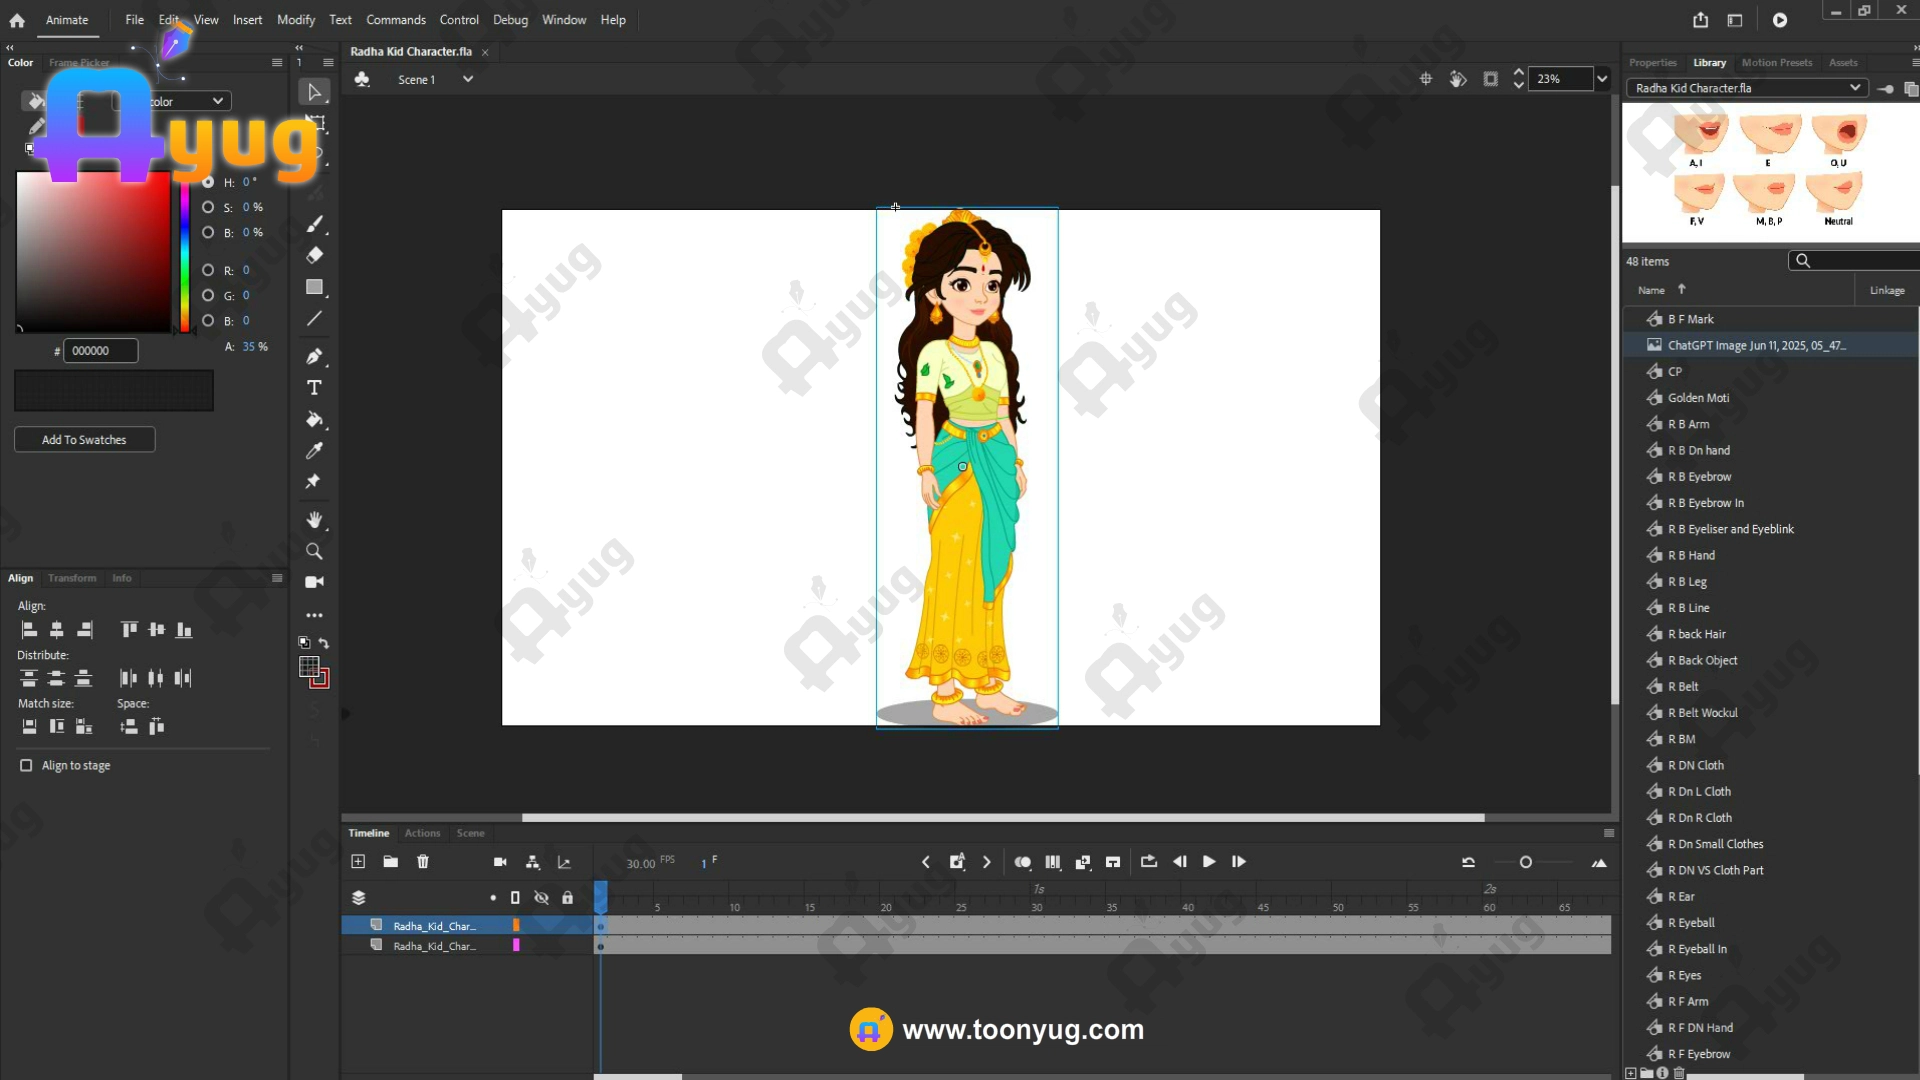Select the Hand tool
The image size is (1920, 1080).
tap(314, 519)
